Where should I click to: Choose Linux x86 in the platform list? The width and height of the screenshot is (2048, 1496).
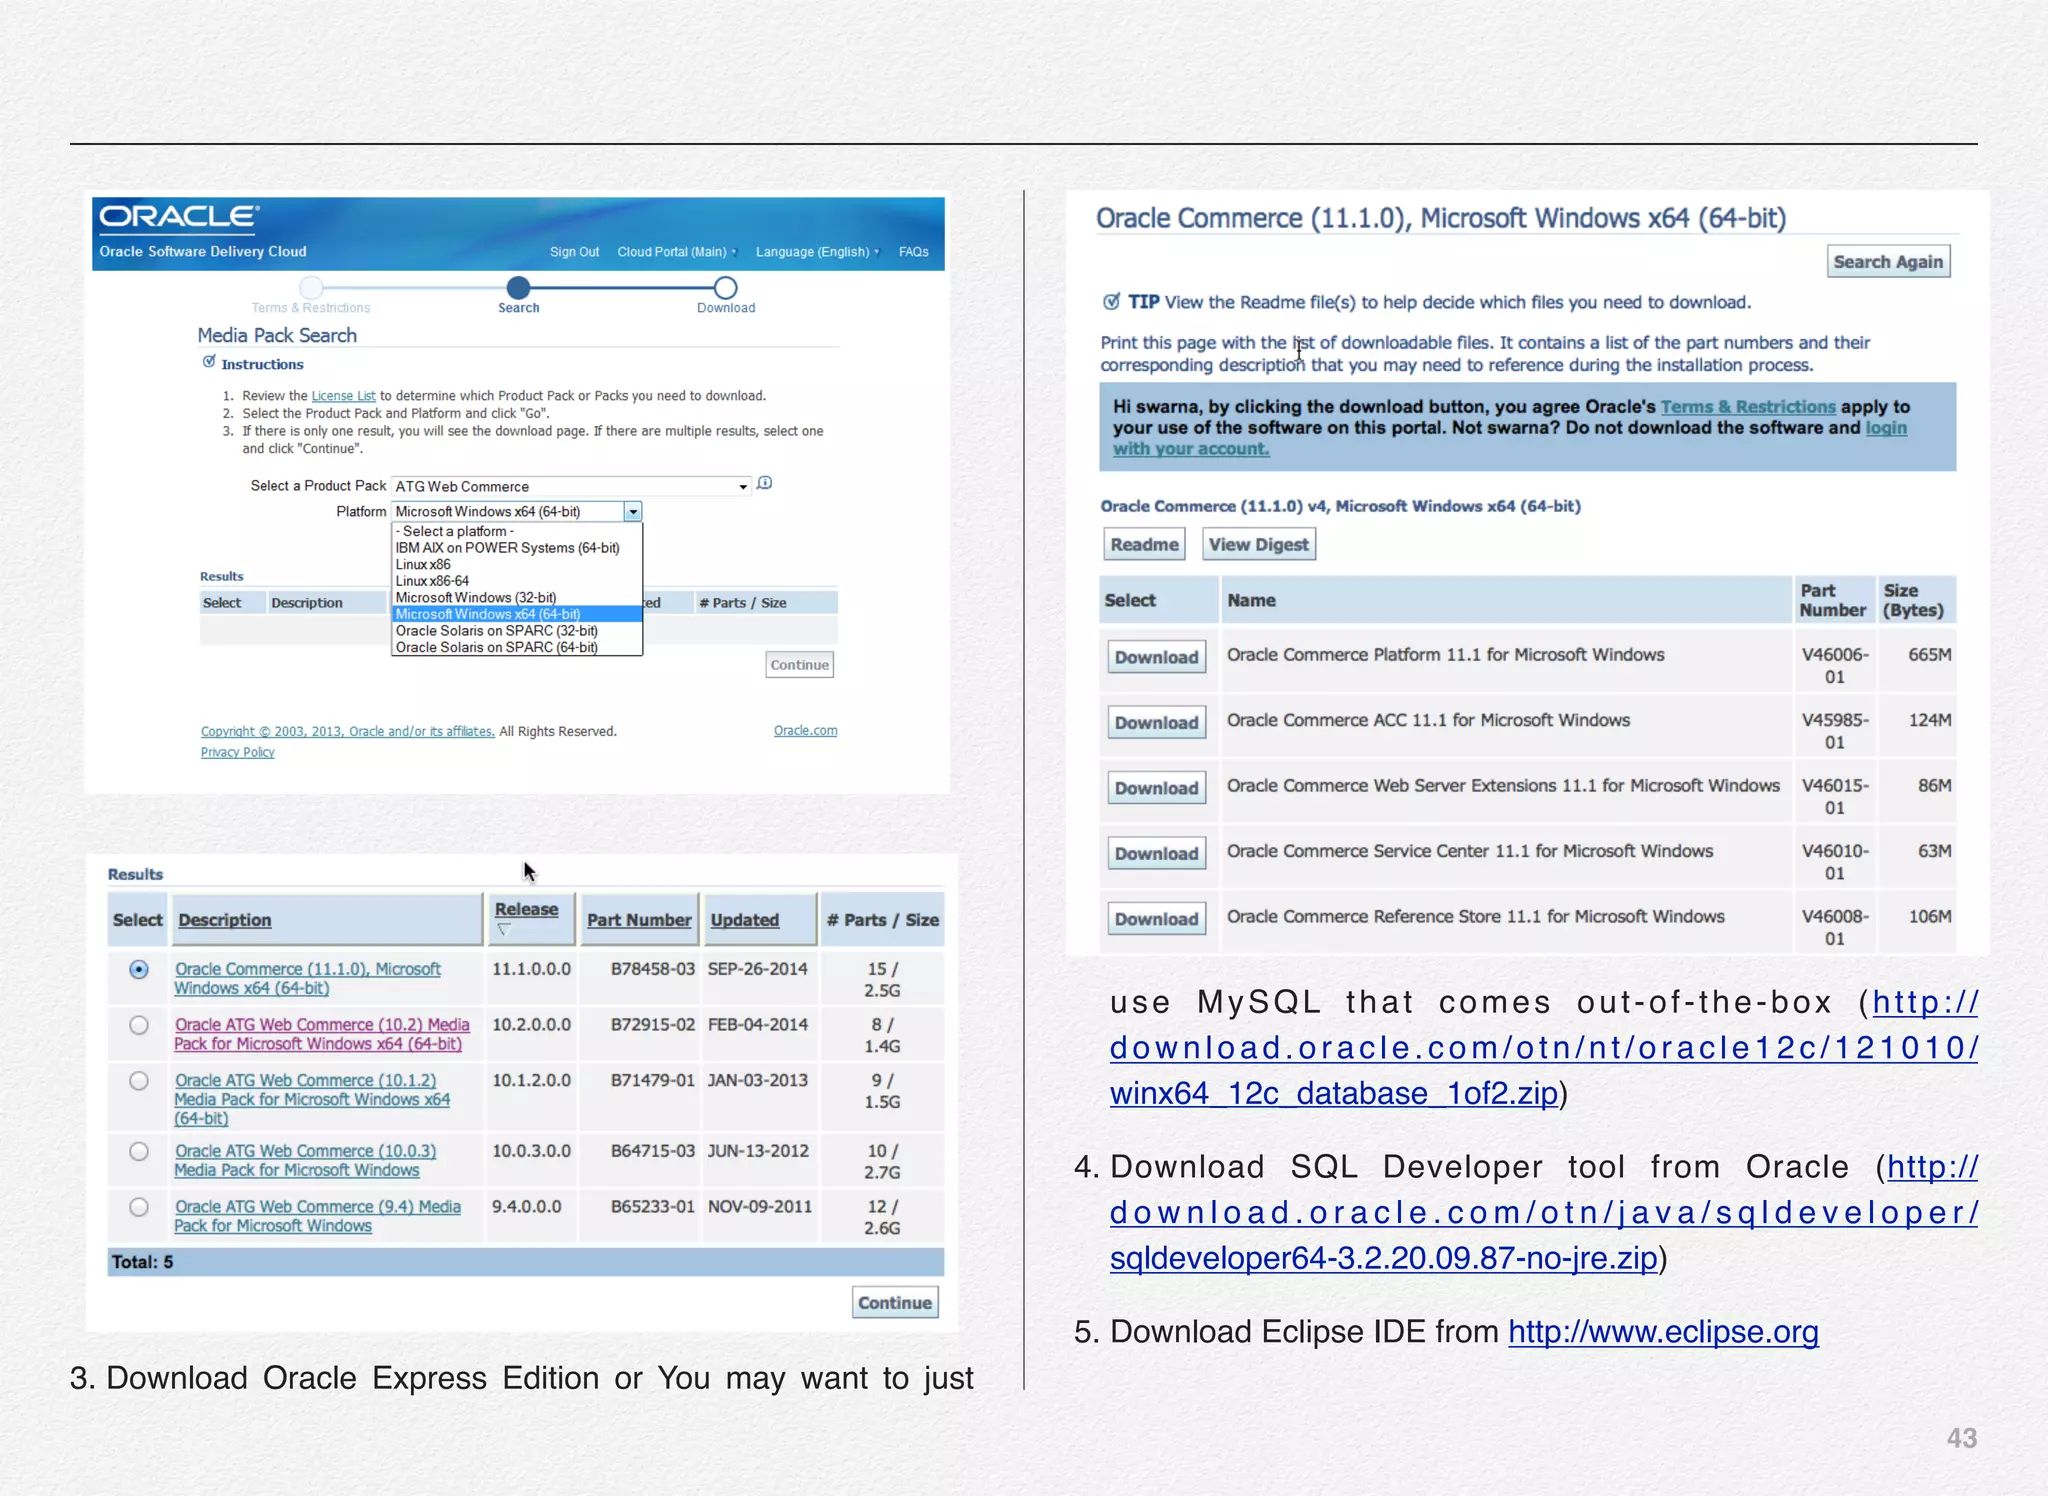[423, 564]
